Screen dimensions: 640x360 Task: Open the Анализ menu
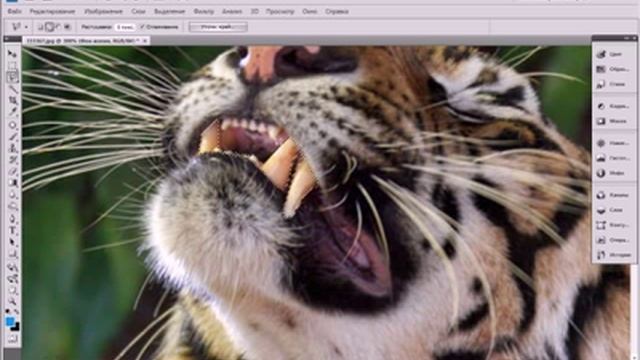(232, 11)
